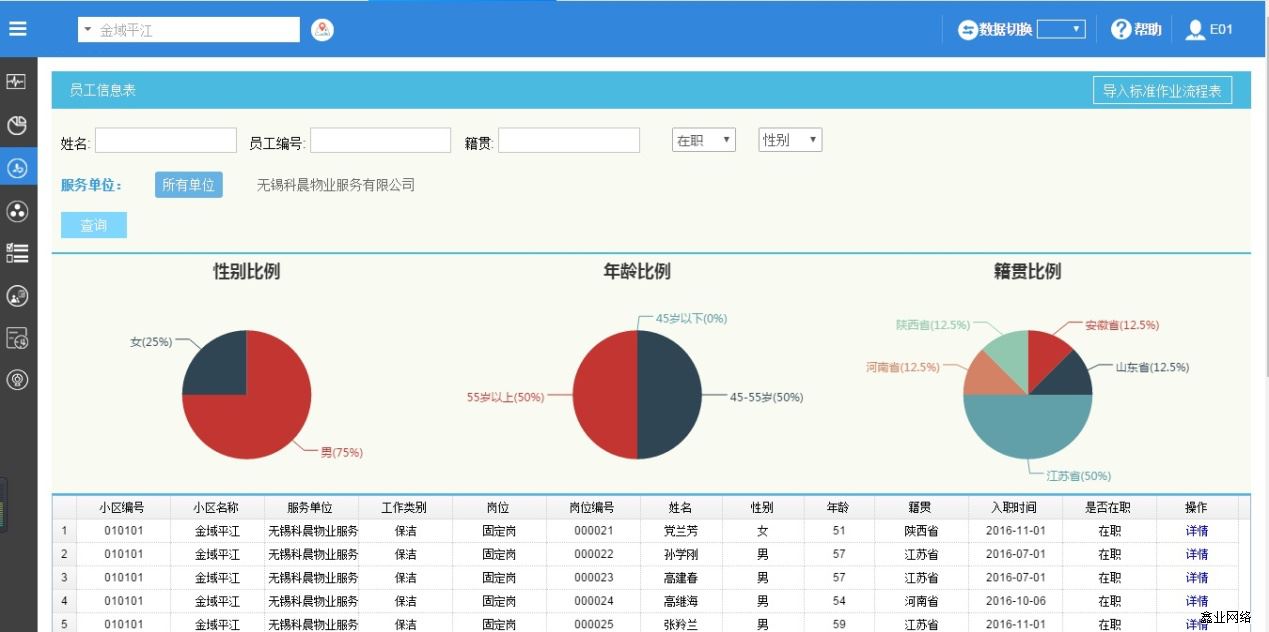The height and width of the screenshot is (632, 1269).
Task: Select the 所有单位 filter tab
Action: tap(188, 185)
